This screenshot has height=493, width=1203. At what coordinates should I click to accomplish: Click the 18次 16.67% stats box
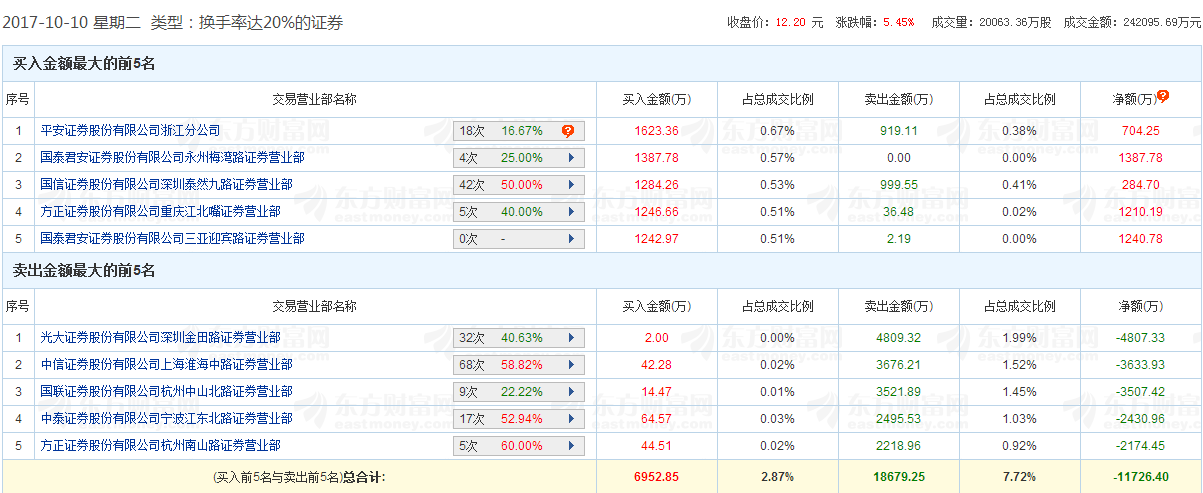519,131
